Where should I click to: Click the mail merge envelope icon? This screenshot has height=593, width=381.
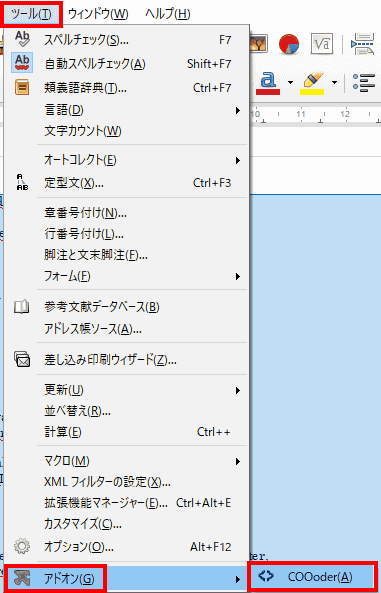22,359
